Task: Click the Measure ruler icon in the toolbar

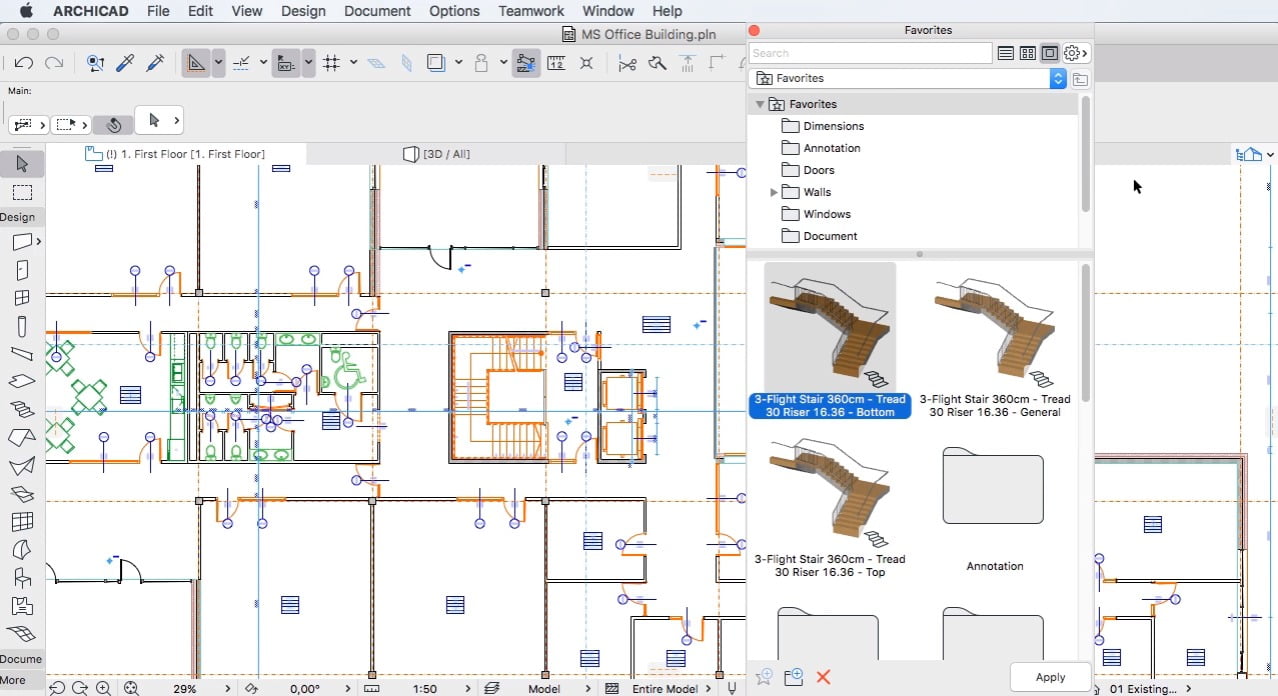Action: click(556, 63)
